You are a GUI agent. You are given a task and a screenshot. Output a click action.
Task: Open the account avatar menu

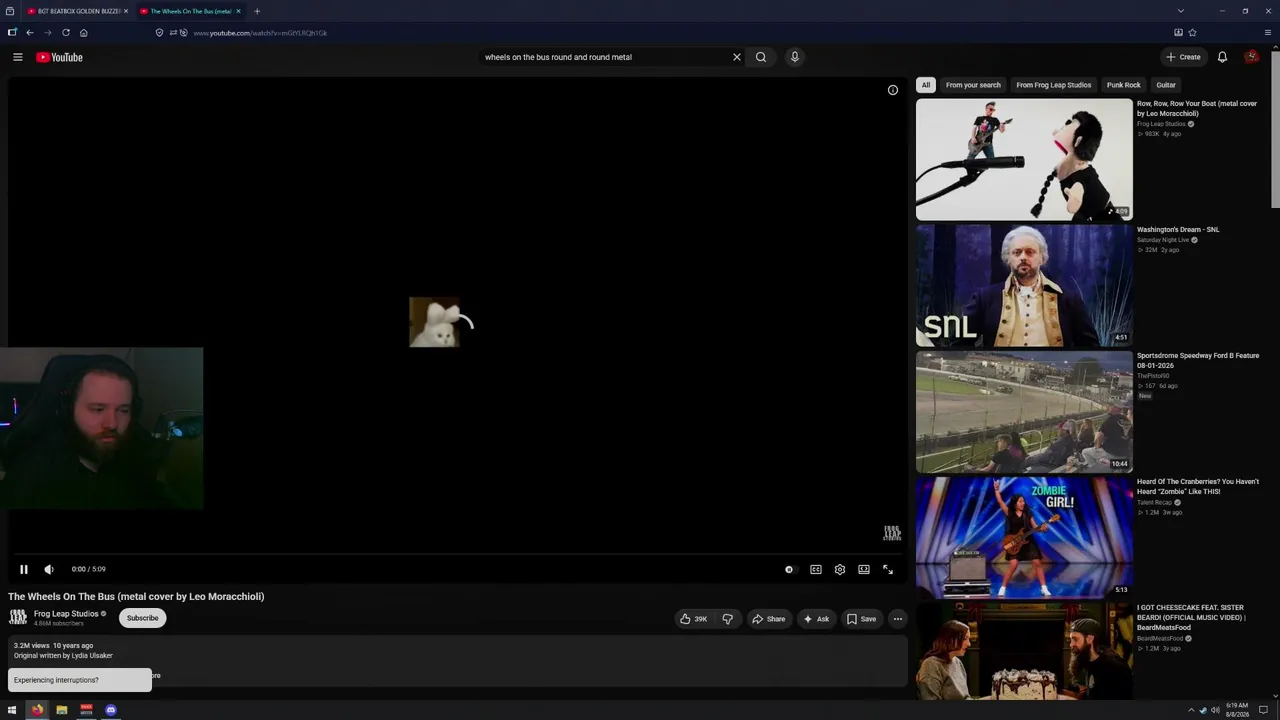point(1251,57)
